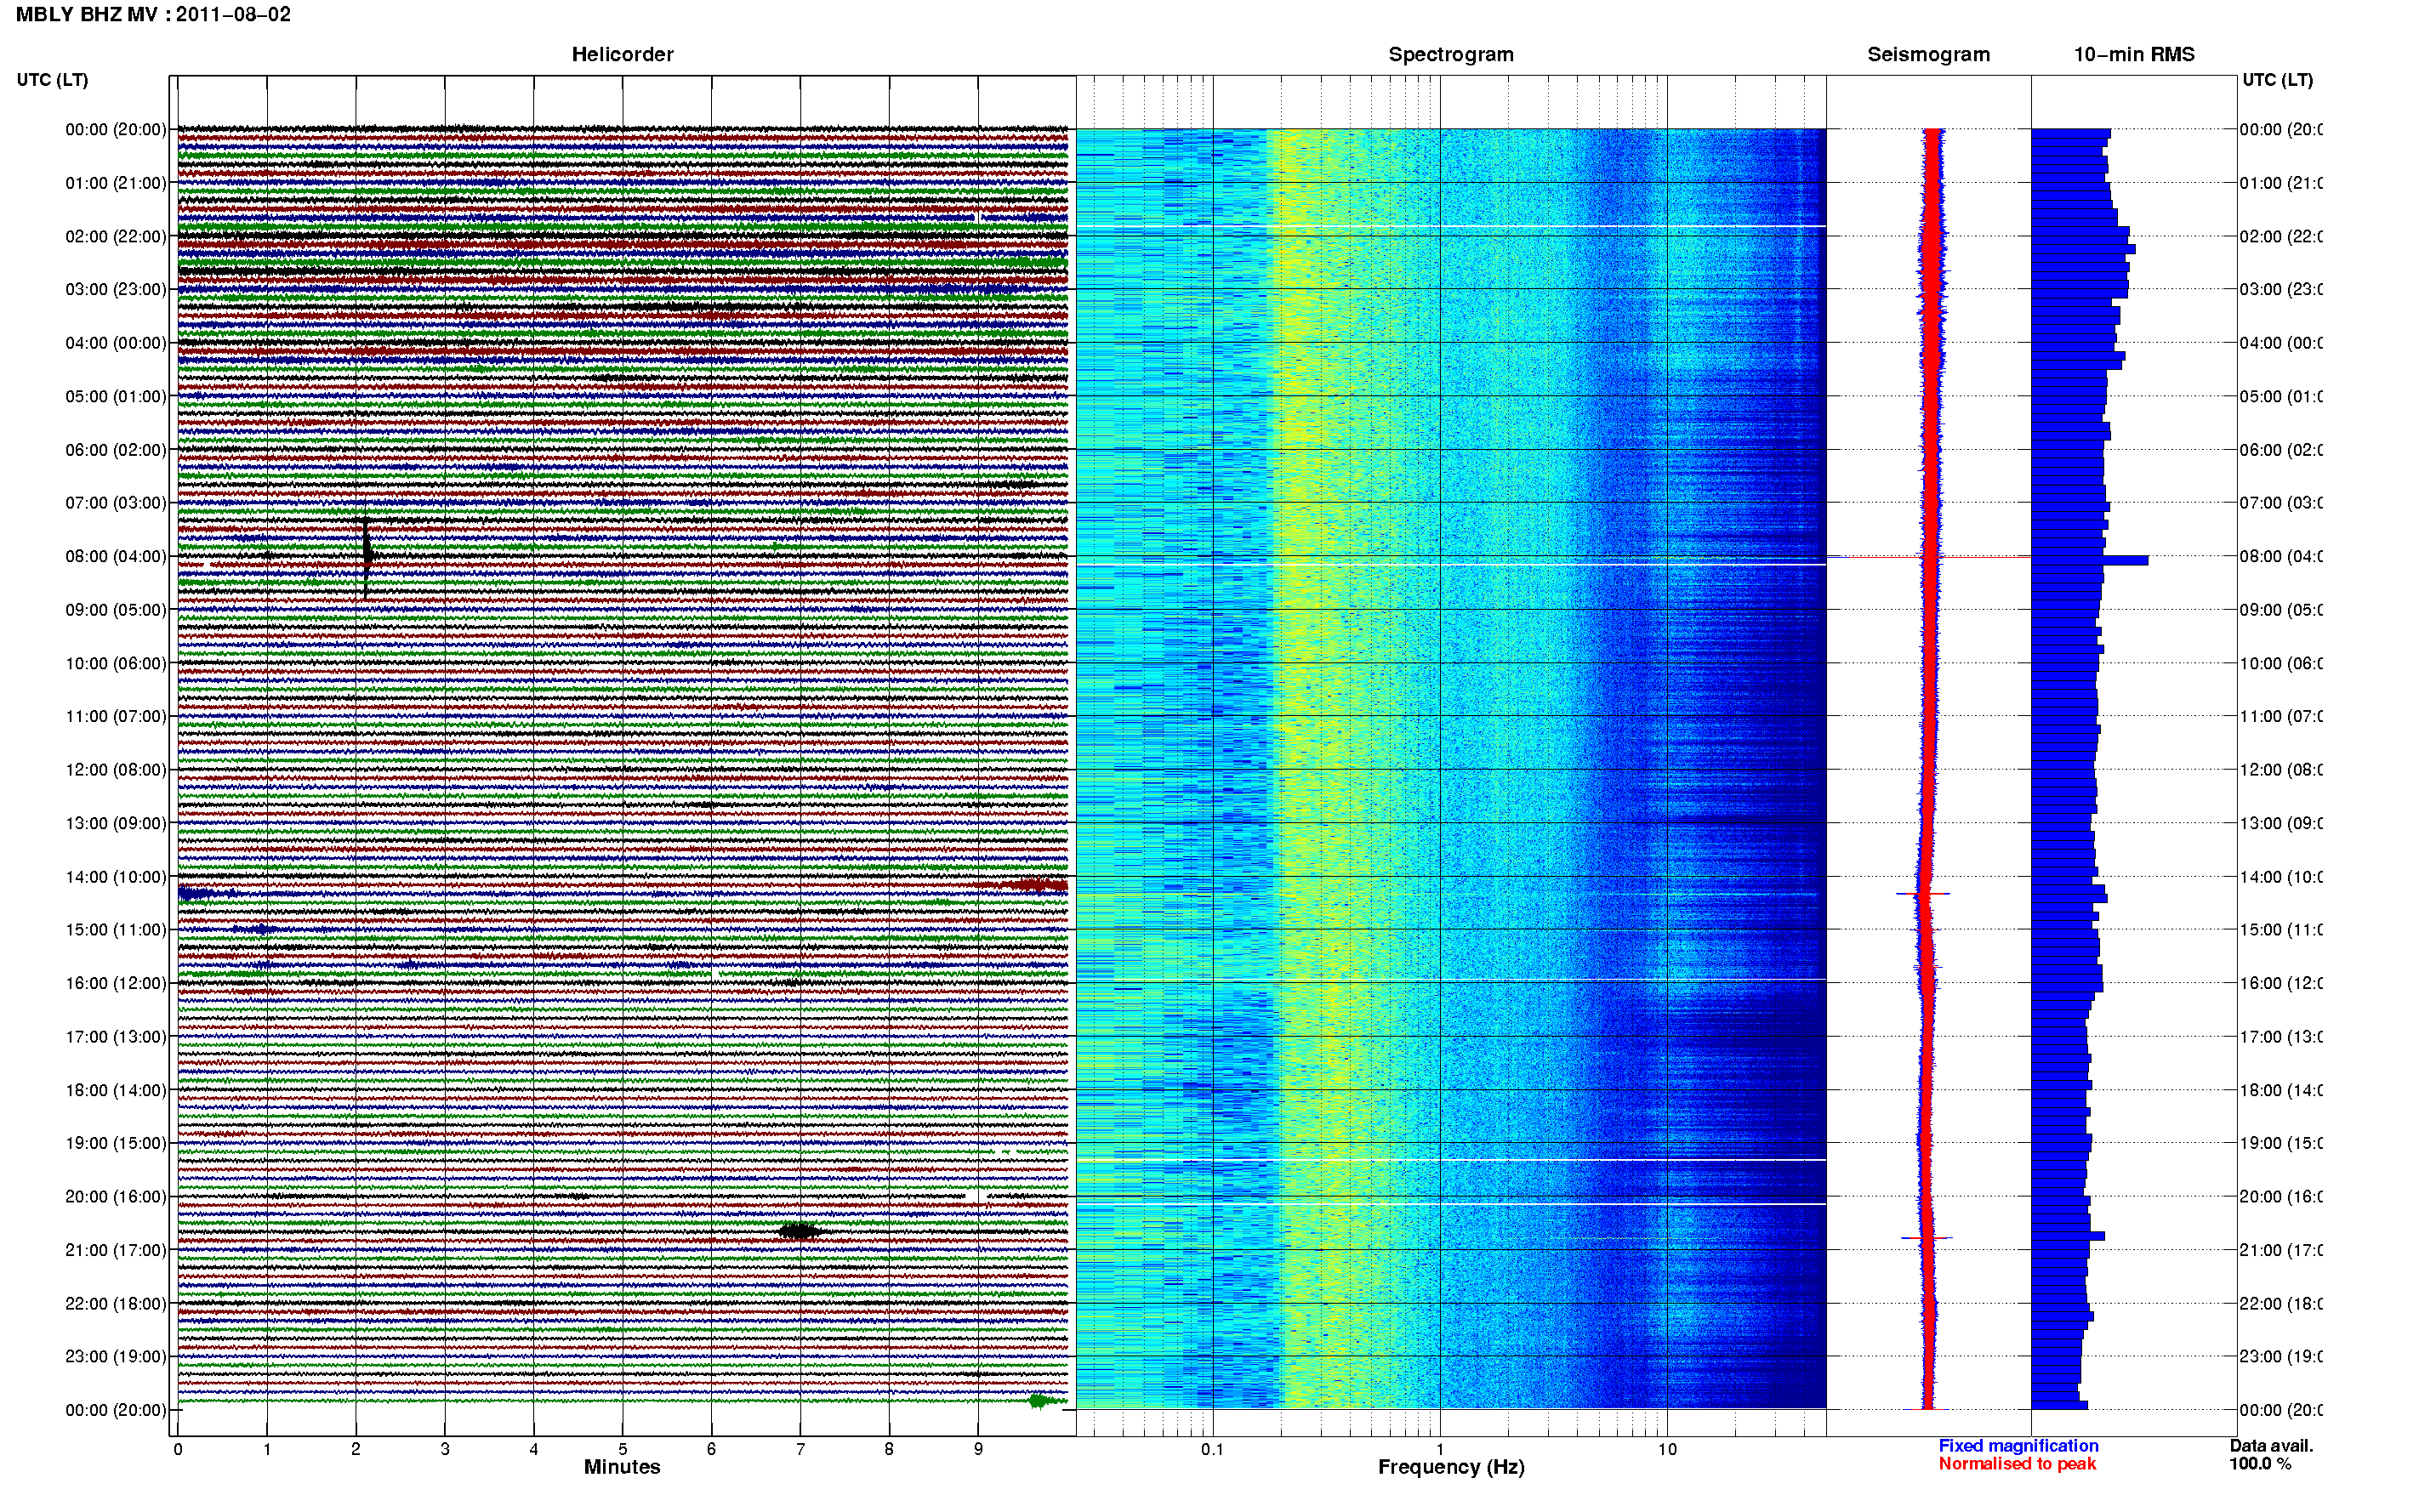This screenshot has height=1512, width=2419.
Task: Click the left 06:00 (02:00) time label
Action: 116,450
